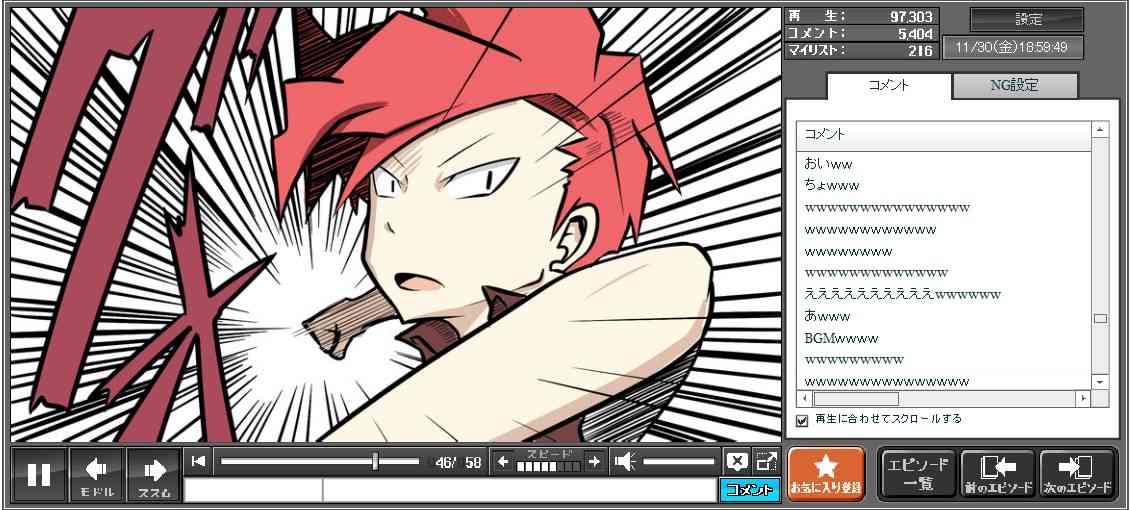Increase speed with the right arrow

click(594, 461)
